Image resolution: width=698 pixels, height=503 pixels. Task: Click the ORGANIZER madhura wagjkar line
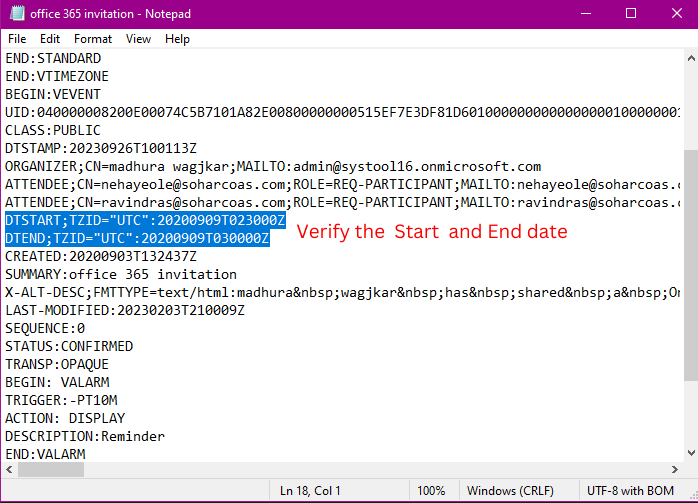(273, 166)
